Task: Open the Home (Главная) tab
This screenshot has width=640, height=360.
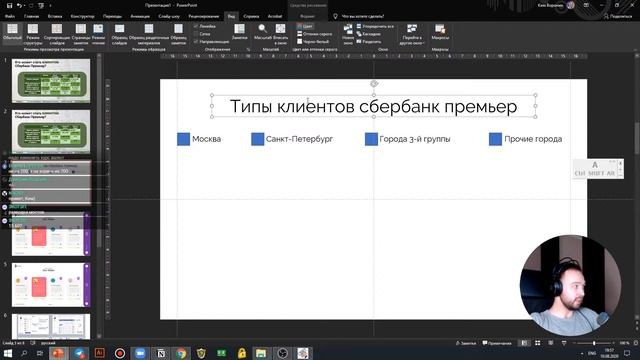Action: [x=31, y=16]
